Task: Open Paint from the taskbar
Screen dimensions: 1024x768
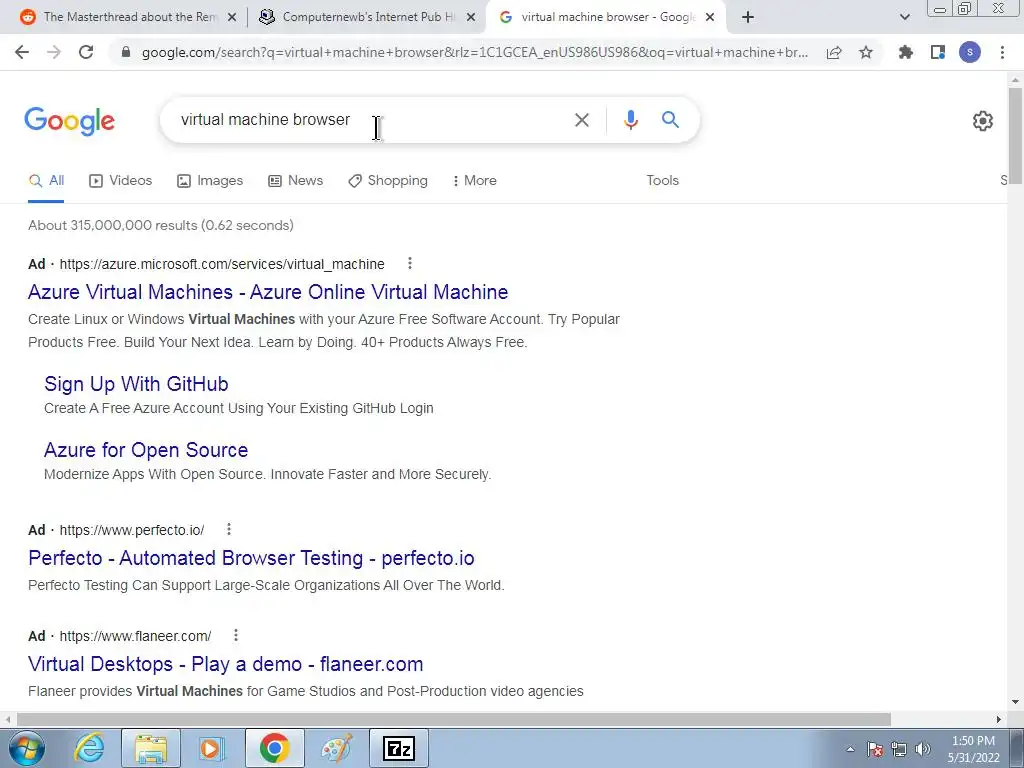Action: [x=337, y=748]
